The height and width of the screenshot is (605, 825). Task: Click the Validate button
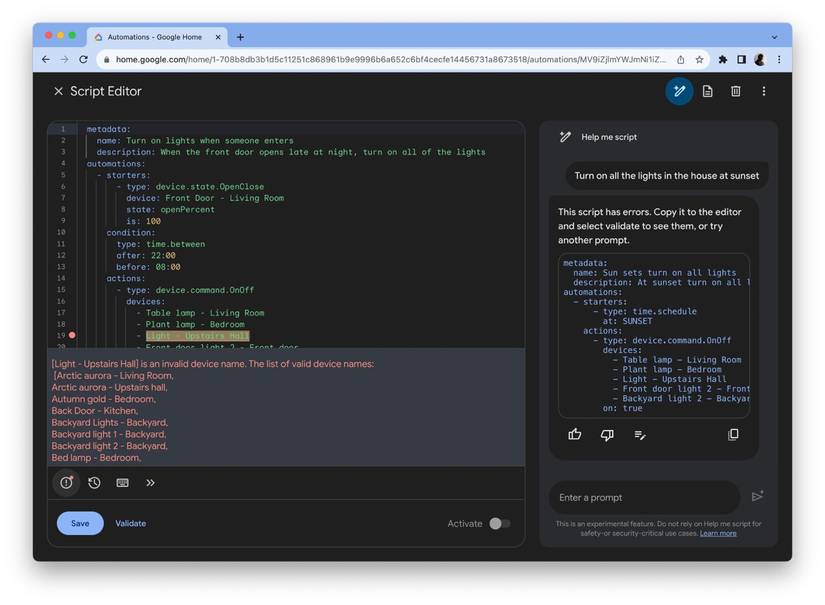[x=131, y=523]
